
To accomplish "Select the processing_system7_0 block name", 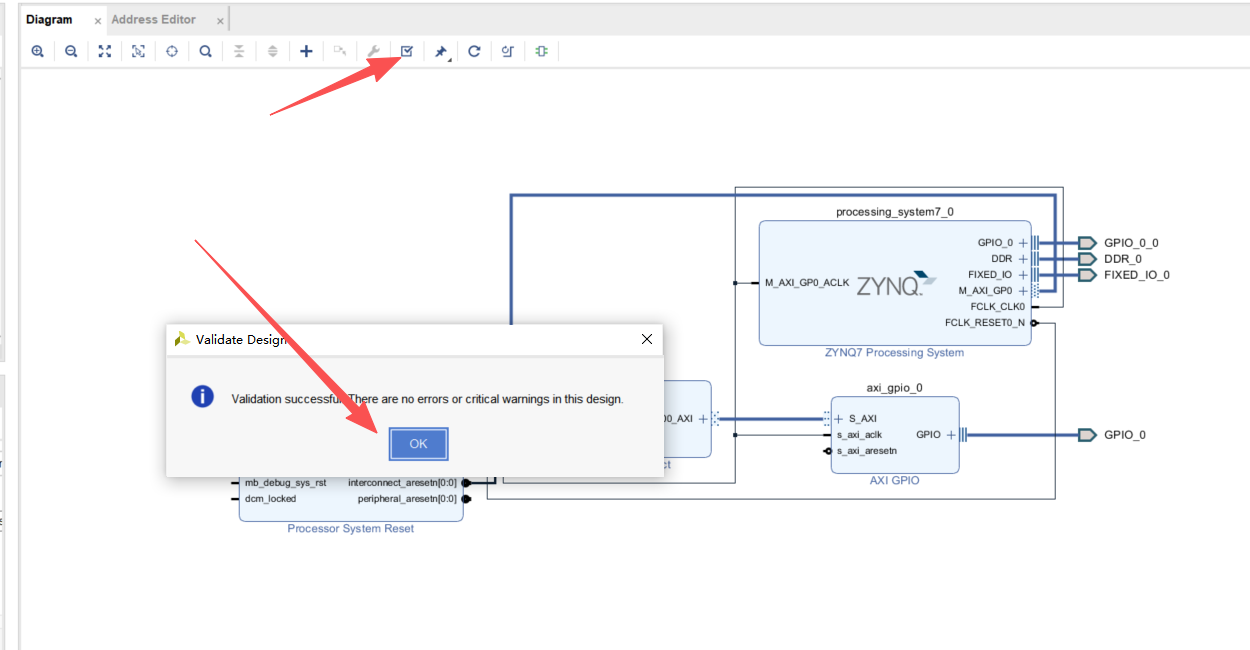I will point(895,212).
